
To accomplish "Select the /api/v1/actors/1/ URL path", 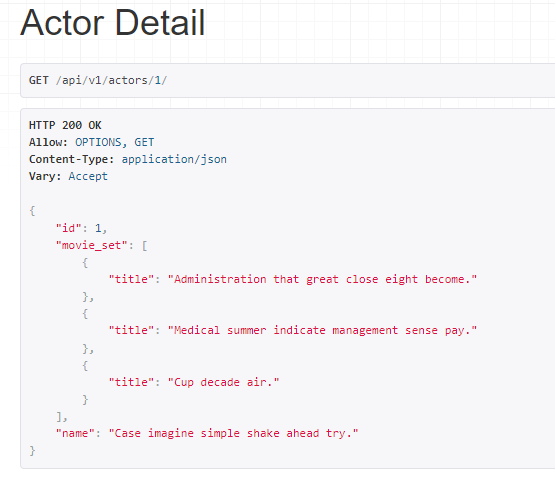I will click(x=111, y=80).
